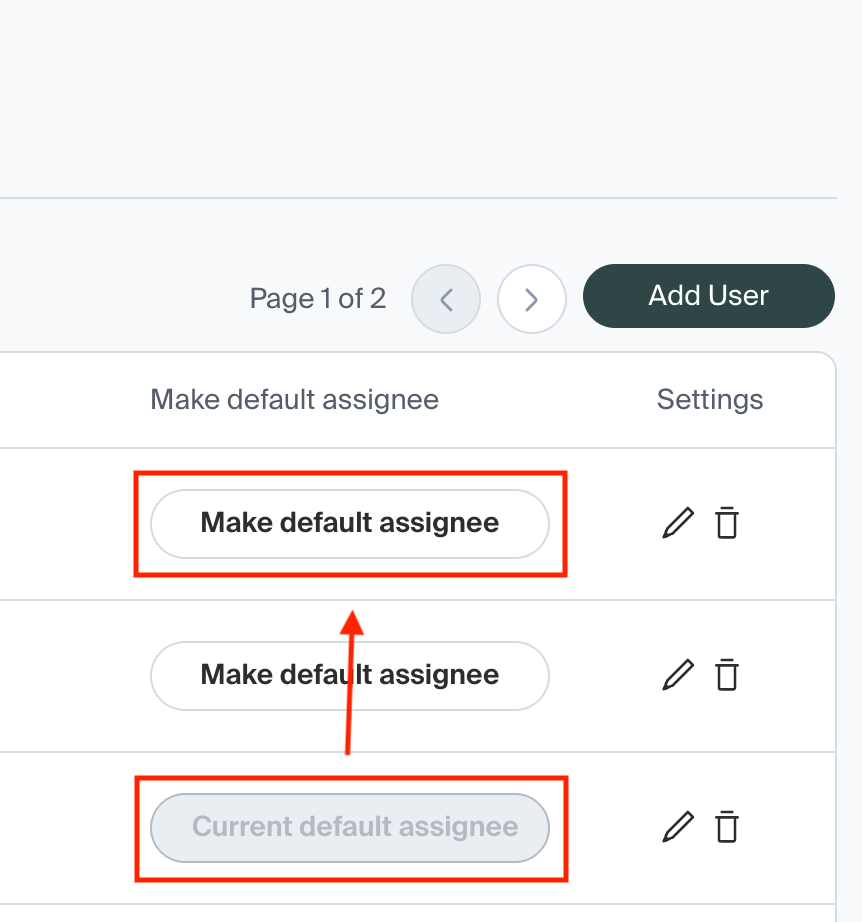Click the Page 1 of 2 label

(317, 298)
